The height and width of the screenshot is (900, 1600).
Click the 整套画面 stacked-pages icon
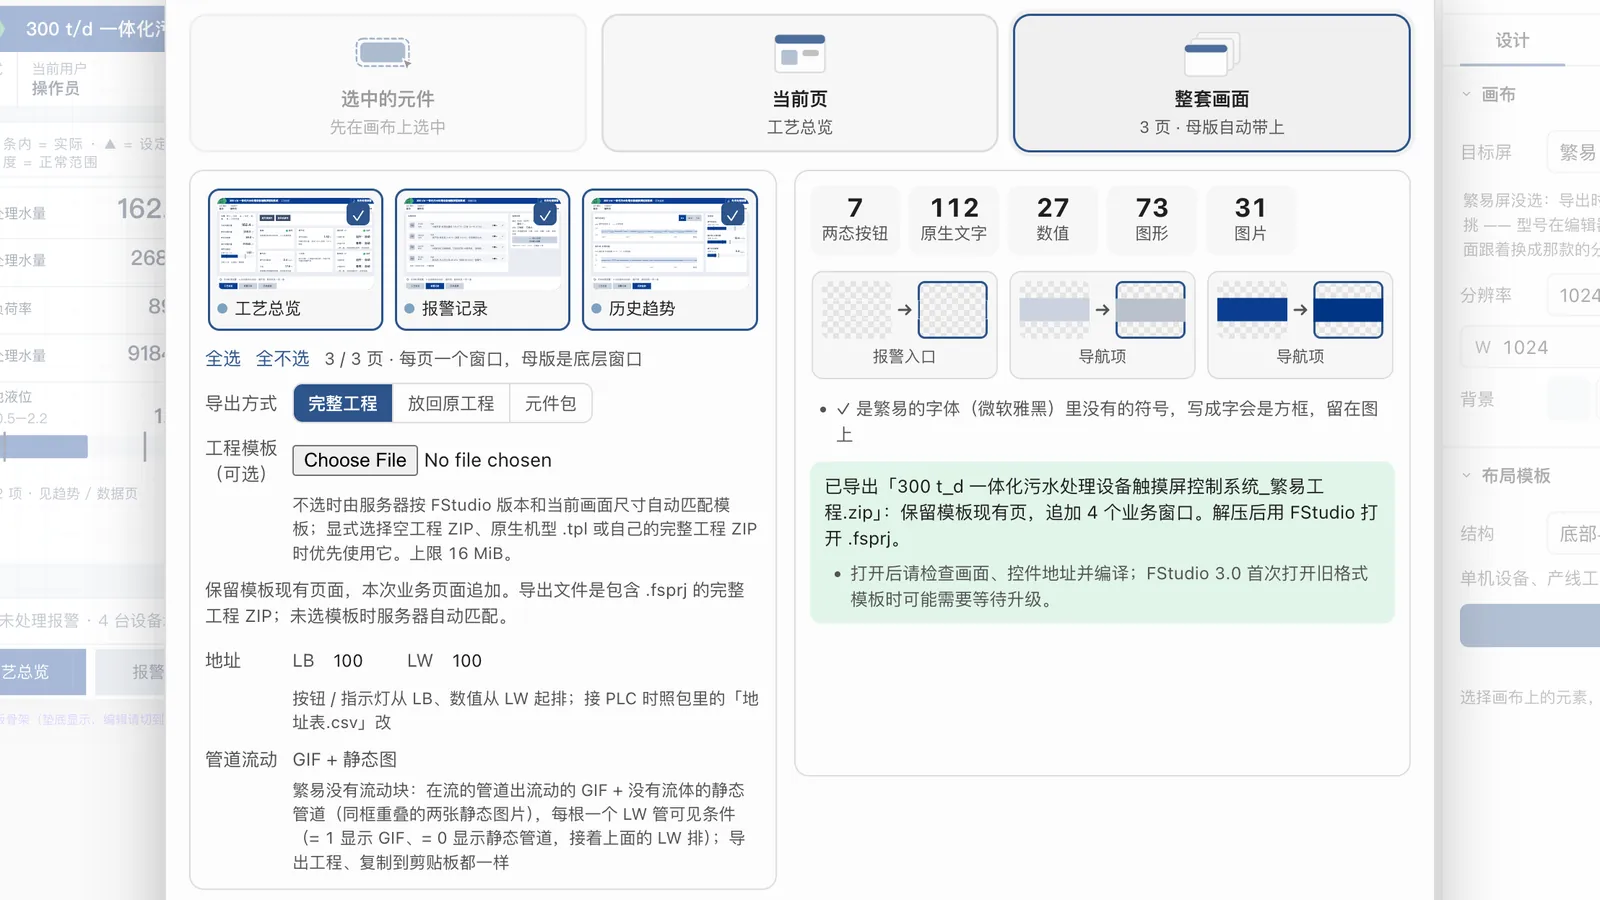[1211, 54]
